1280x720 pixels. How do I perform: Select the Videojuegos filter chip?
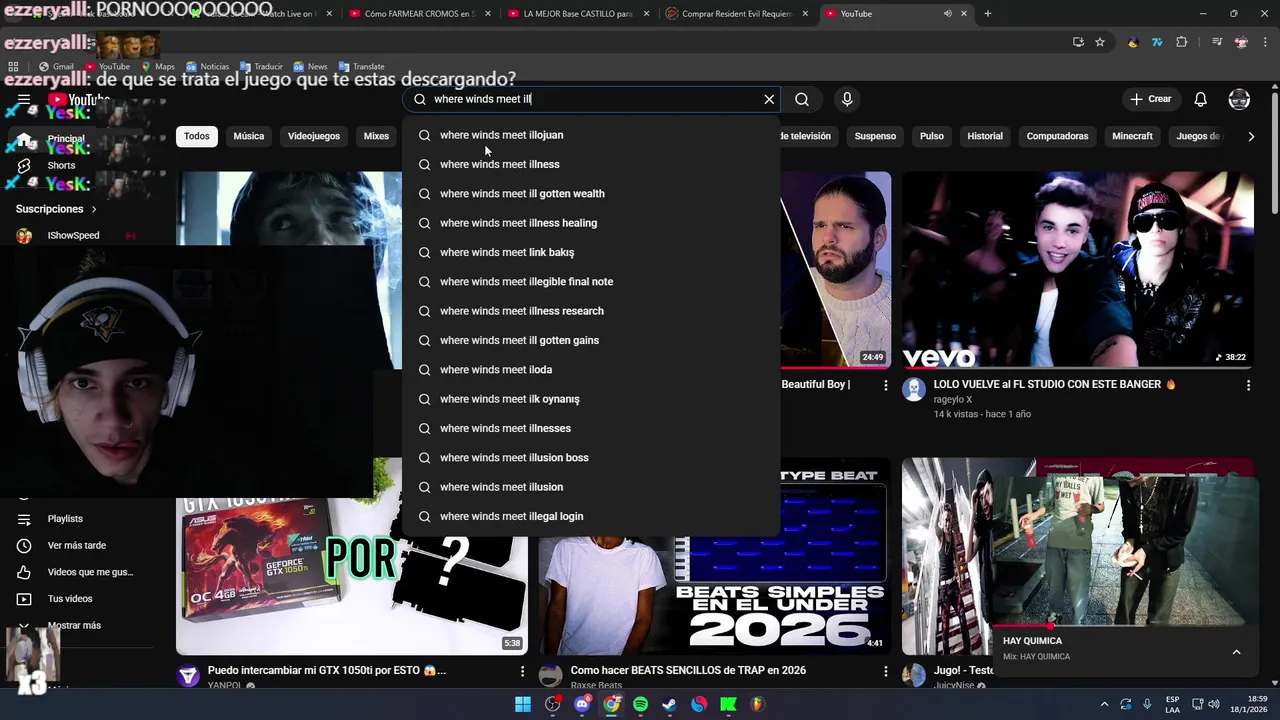tap(314, 136)
